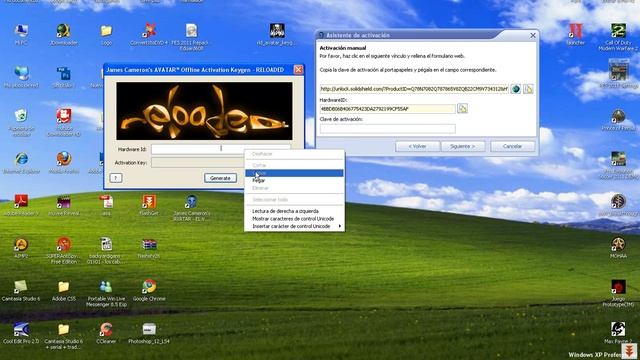Select Lectura de derecha a izquierda

(x=294, y=211)
